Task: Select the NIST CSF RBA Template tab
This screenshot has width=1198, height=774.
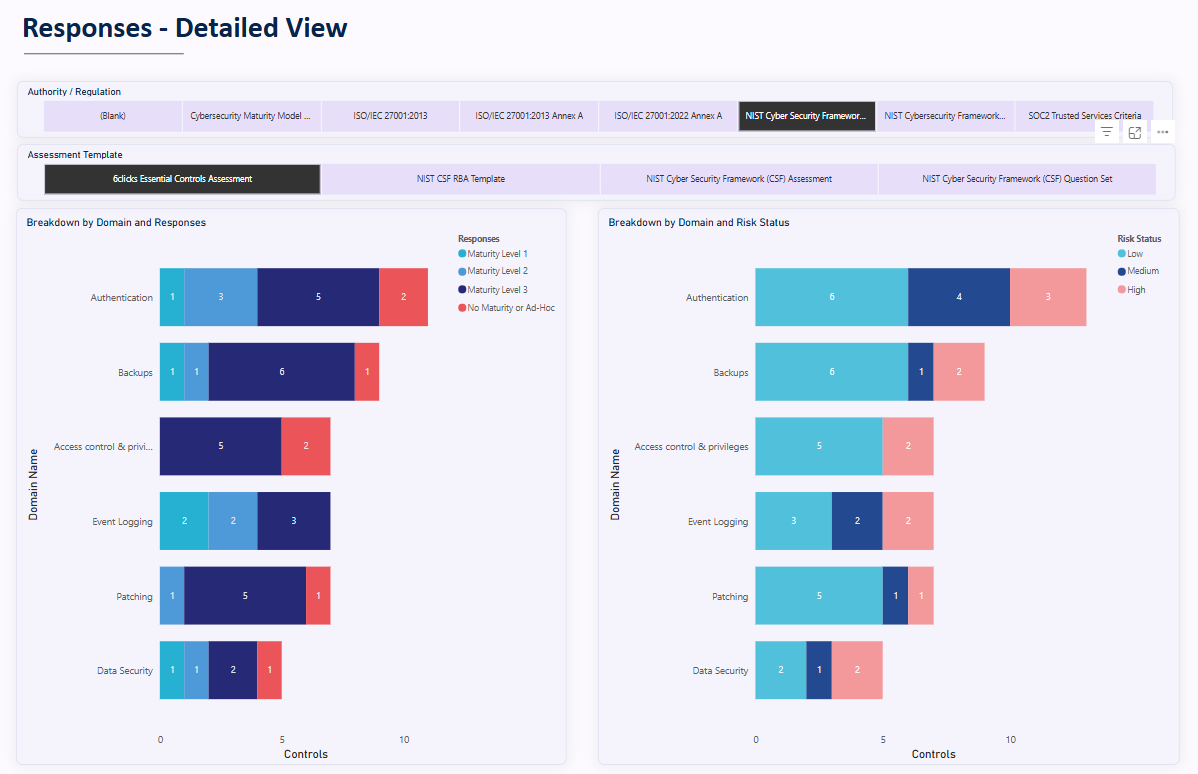Action: [x=460, y=179]
